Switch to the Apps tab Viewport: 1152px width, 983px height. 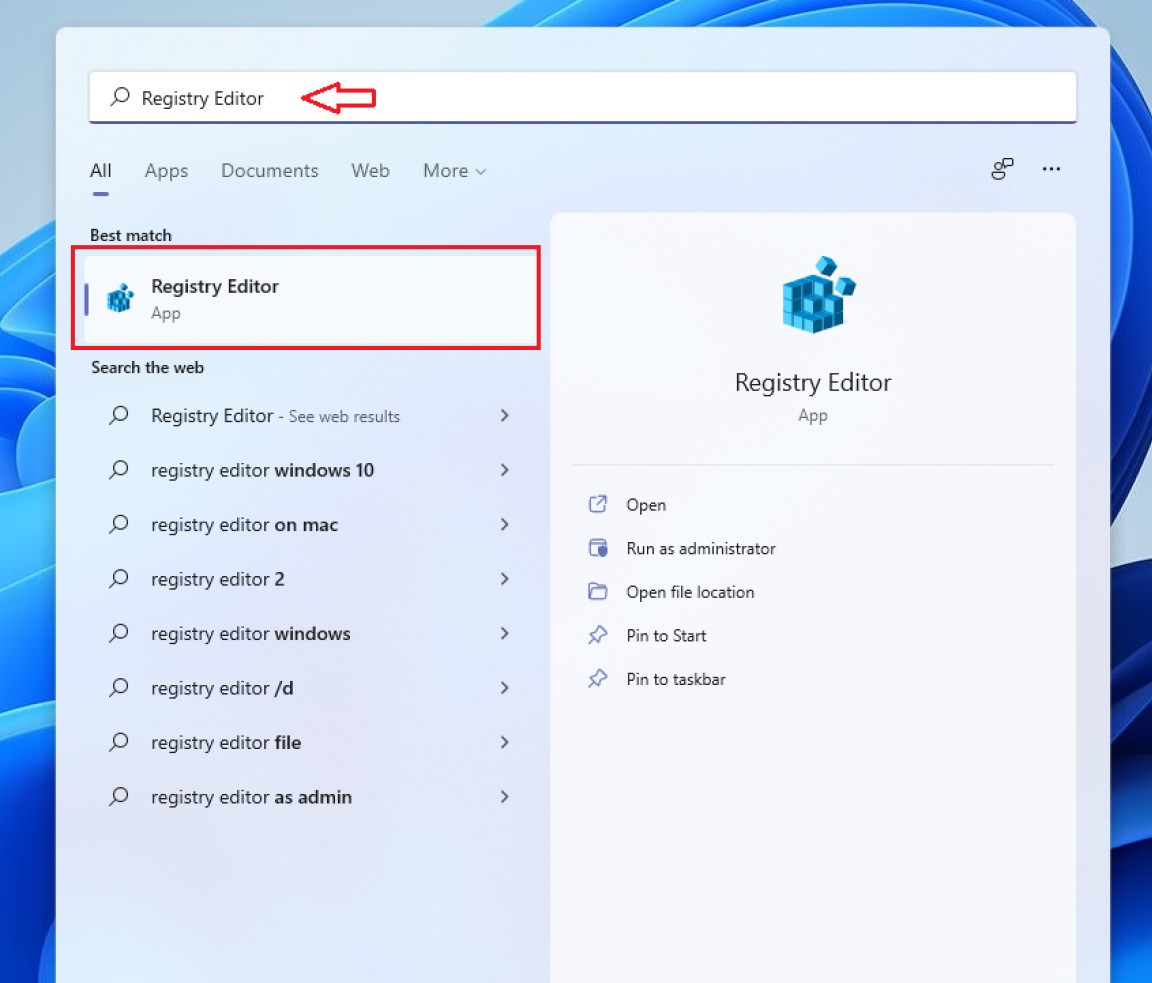point(166,171)
